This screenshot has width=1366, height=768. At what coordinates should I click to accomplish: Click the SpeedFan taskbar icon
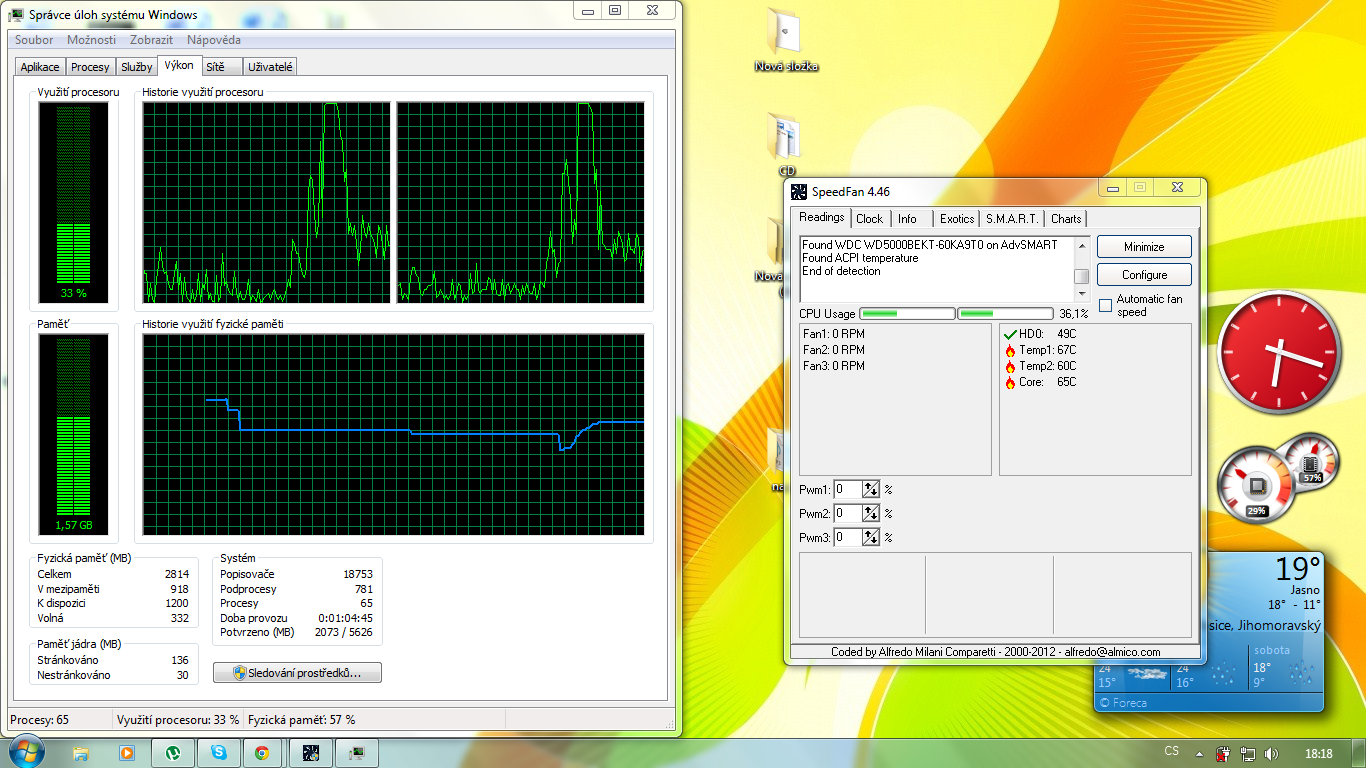pos(310,753)
